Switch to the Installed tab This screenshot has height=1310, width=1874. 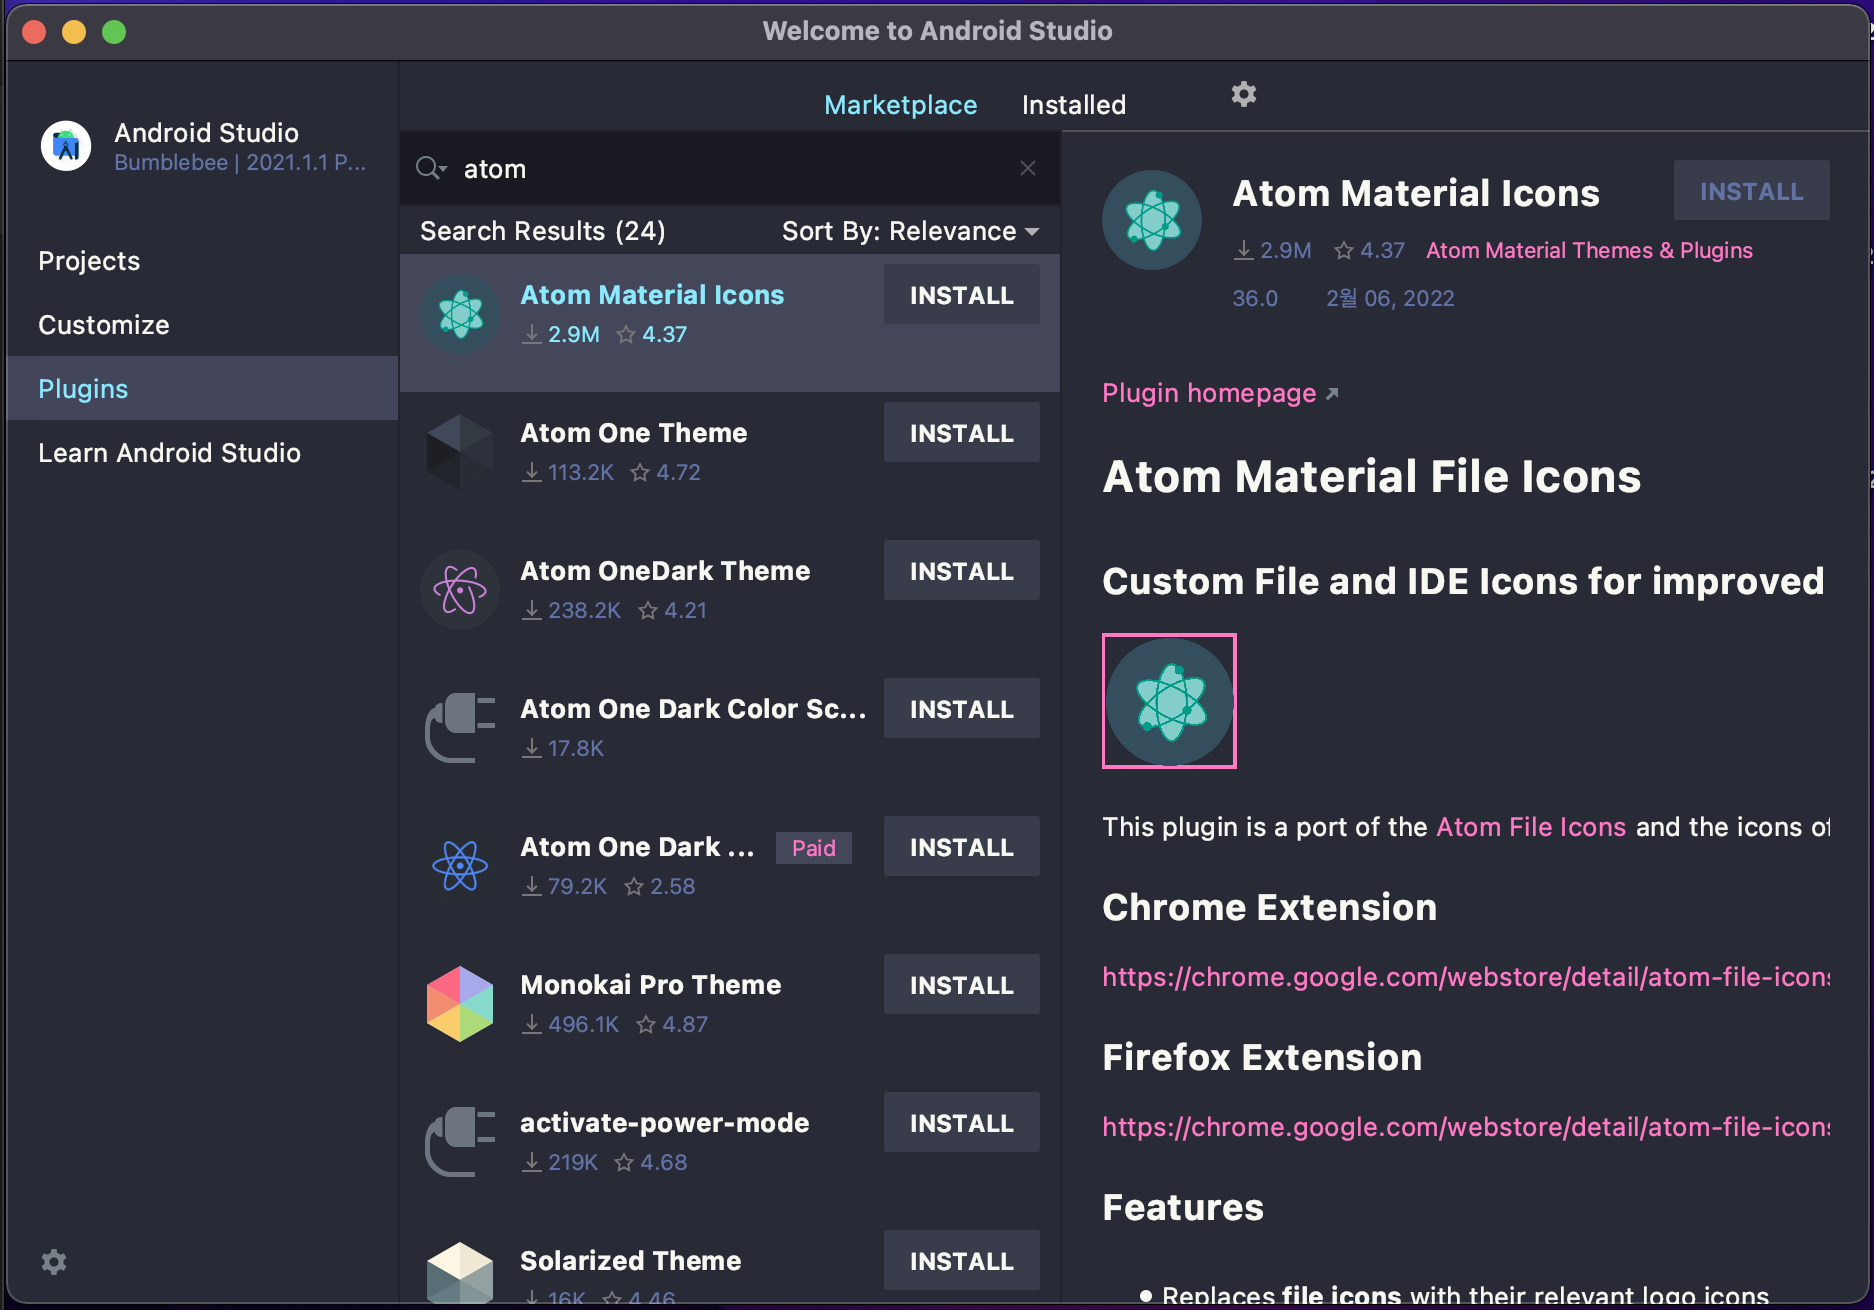[1074, 105]
